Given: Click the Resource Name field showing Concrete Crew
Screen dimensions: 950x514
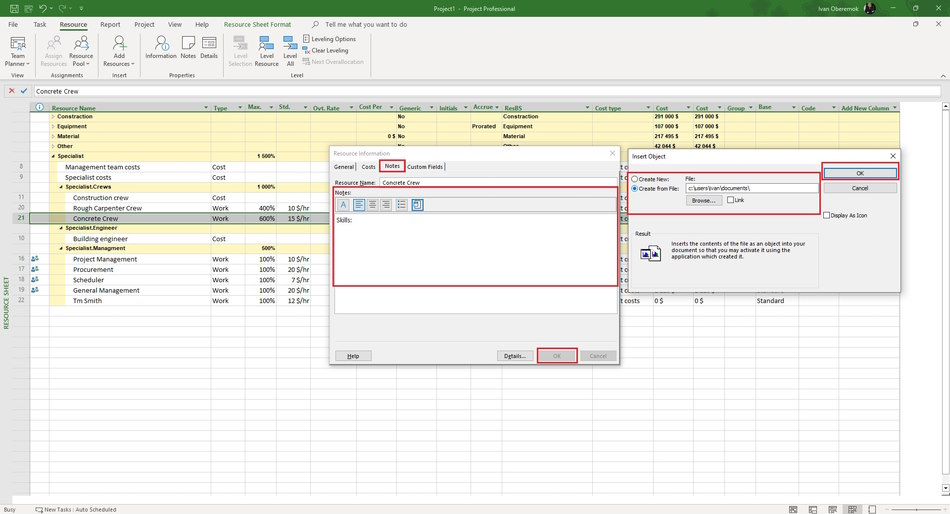Looking at the screenshot, I should coord(498,182).
